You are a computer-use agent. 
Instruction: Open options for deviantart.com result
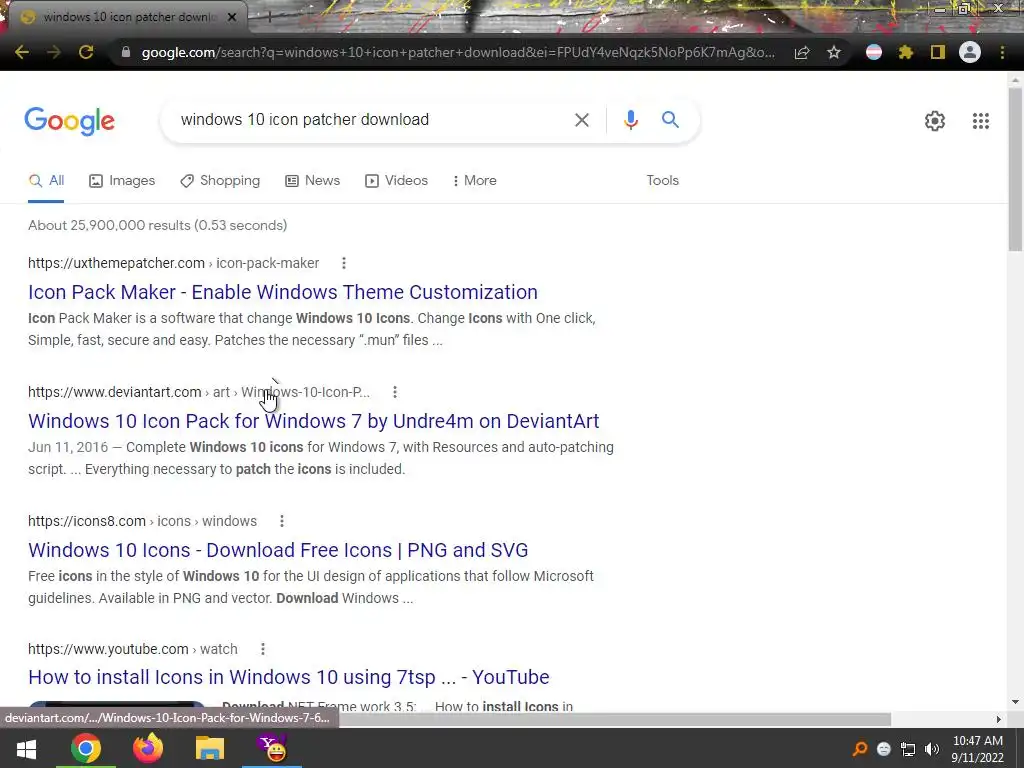[394, 392]
